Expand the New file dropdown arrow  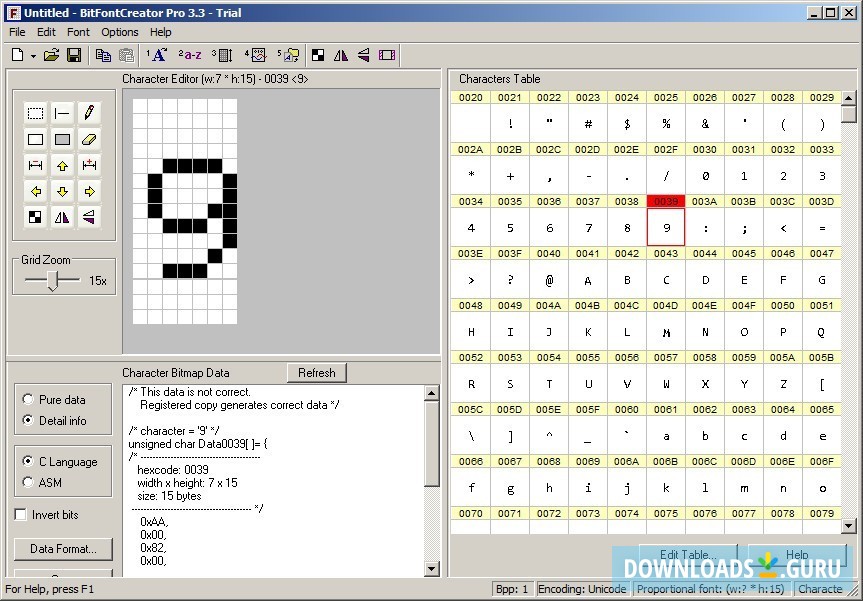[33, 56]
